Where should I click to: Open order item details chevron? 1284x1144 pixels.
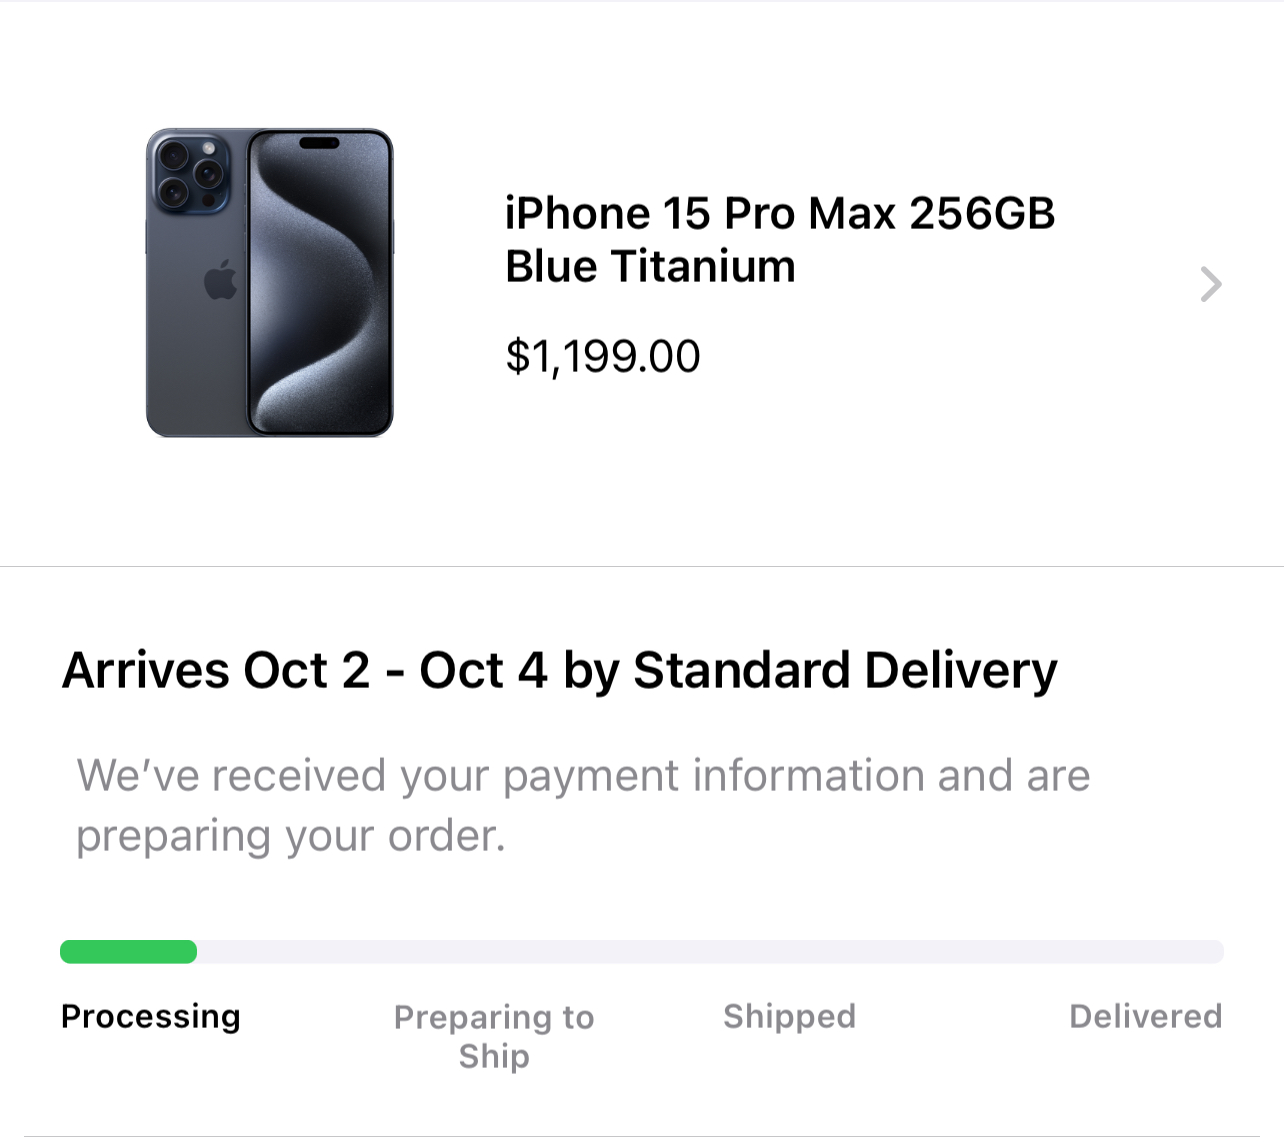tap(1210, 284)
